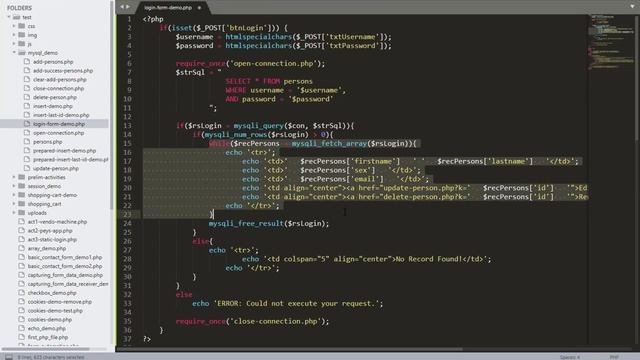Screen dimensions: 640x360
Task: Click the file icon beside act1-vendo-machine.php
Action: tap(22, 222)
